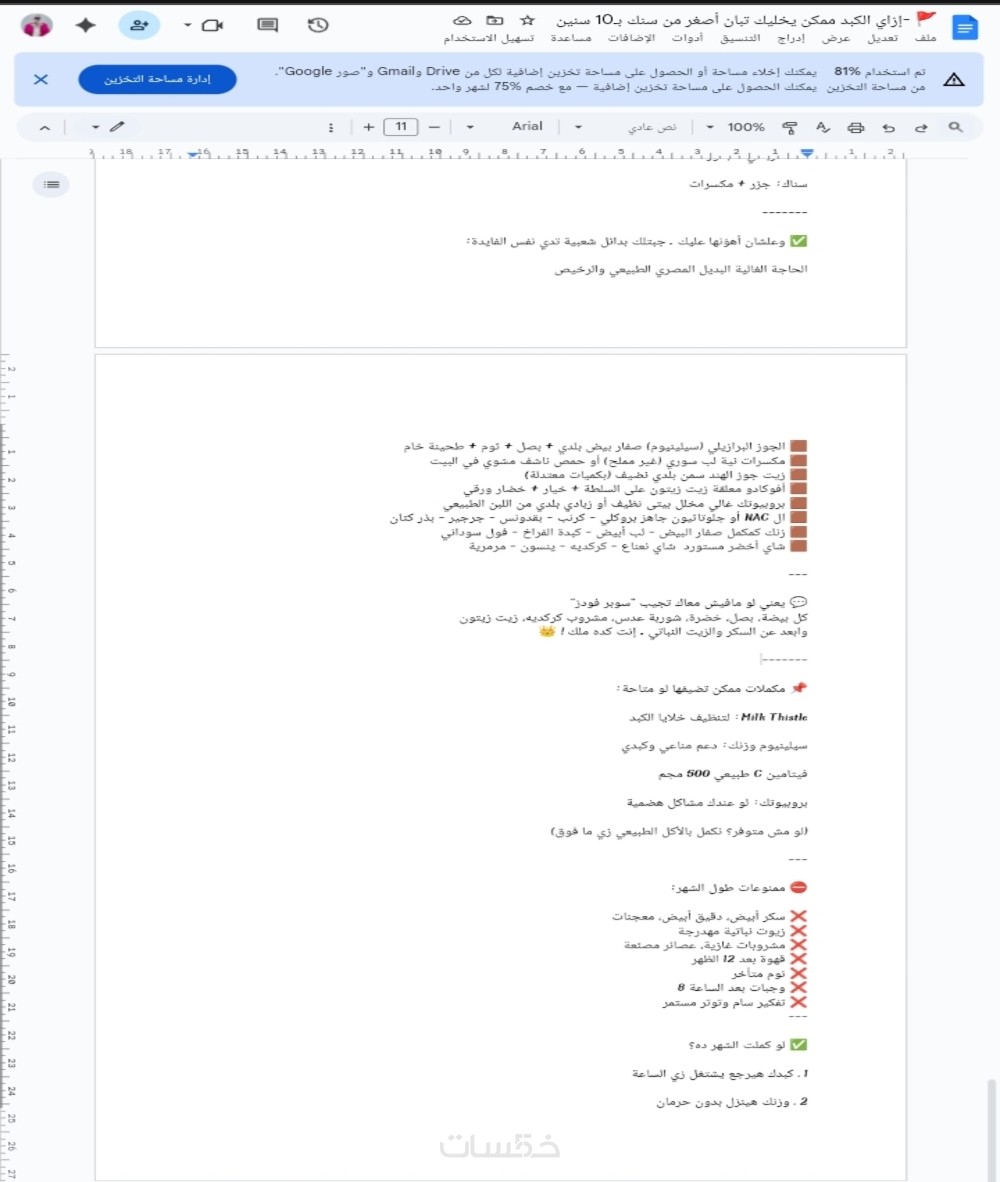Activate the paint format tool
Screen dimensions: 1000x1182
click(789, 127)
